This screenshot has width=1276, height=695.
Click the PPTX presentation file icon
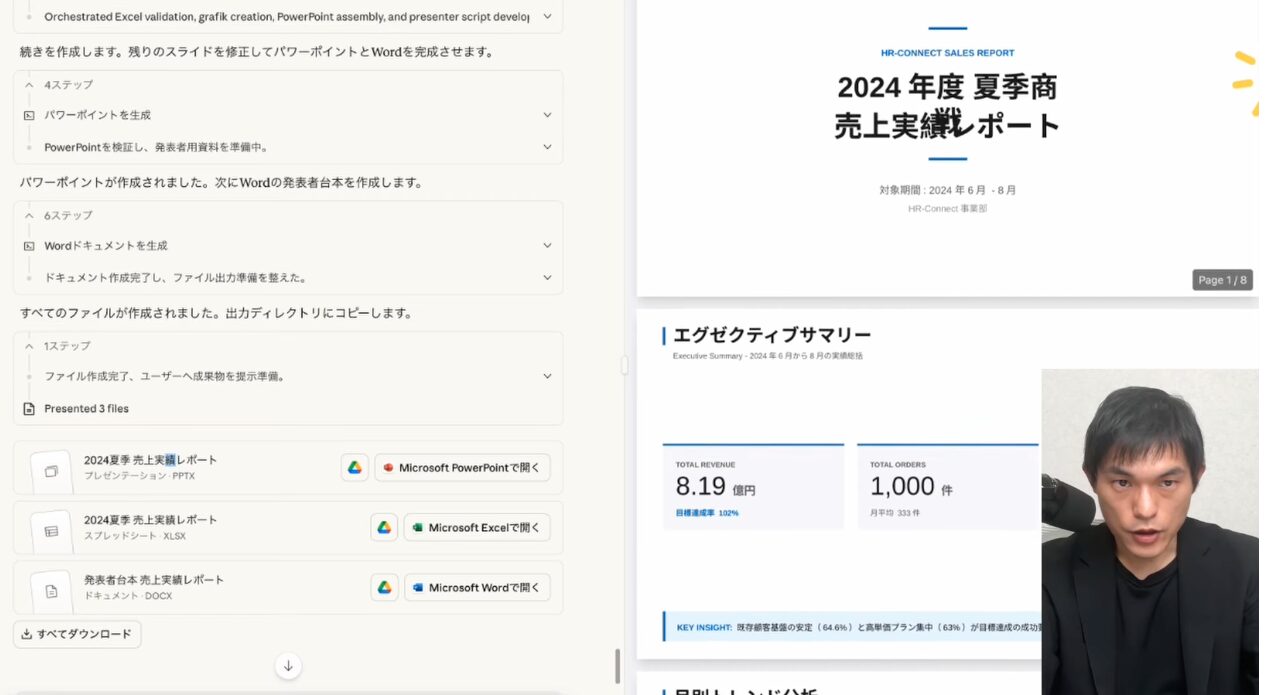[51, 471]
